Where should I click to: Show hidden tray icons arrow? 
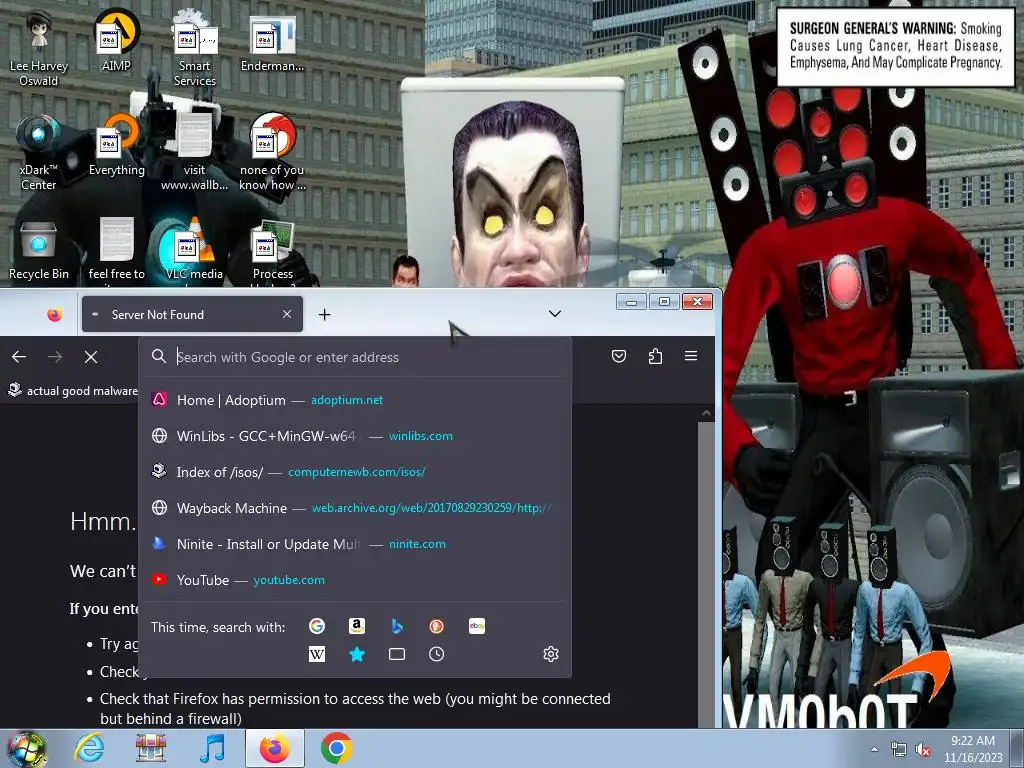coord(874,750)
